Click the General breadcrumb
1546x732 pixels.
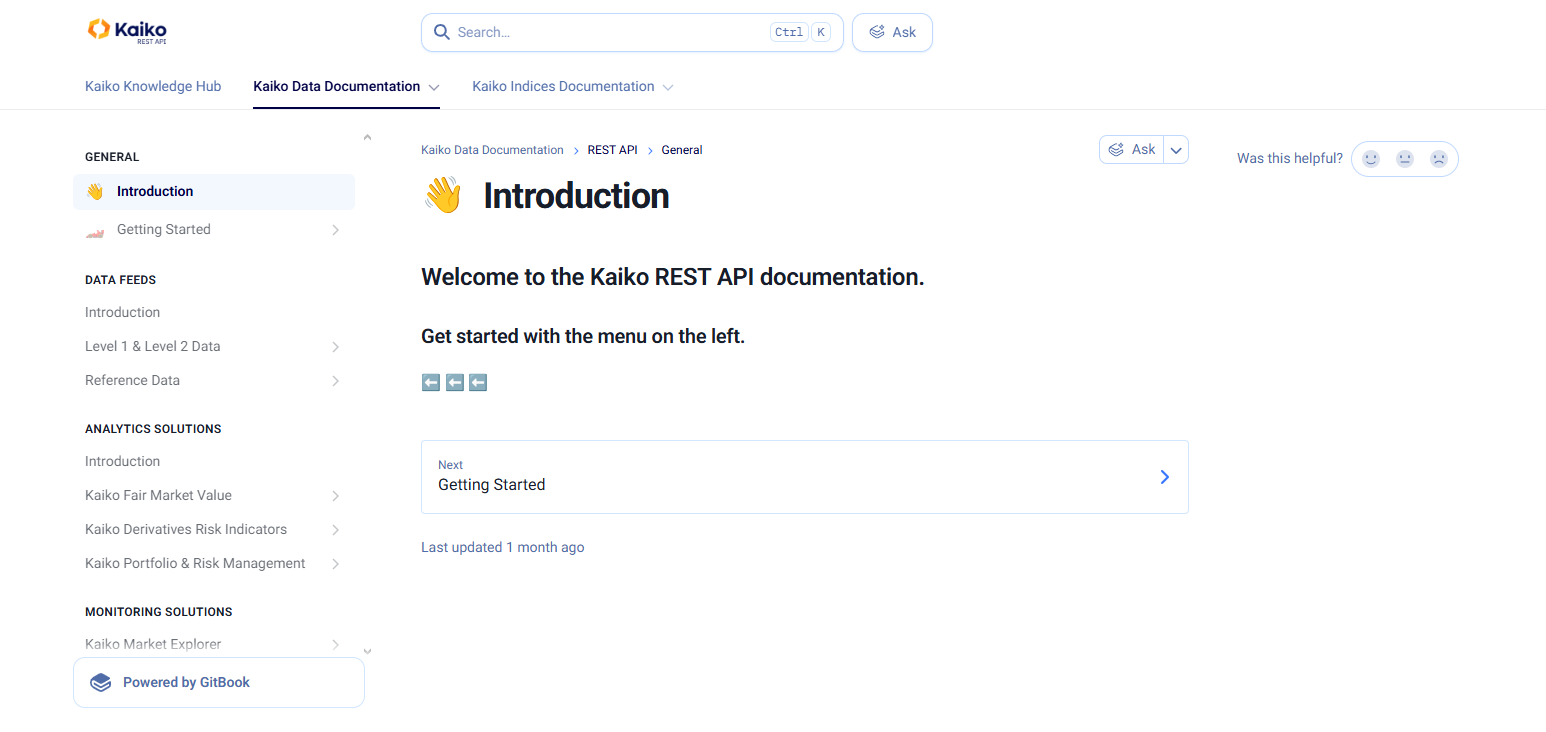(x=682, y=150)
